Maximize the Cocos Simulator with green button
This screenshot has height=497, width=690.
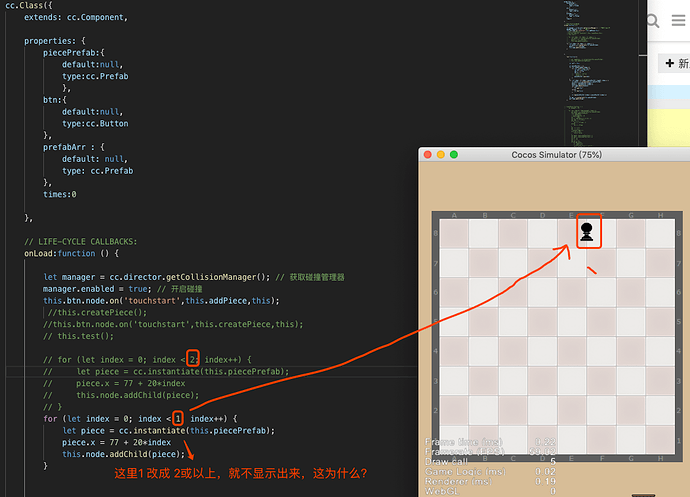[x=454, y=155]
